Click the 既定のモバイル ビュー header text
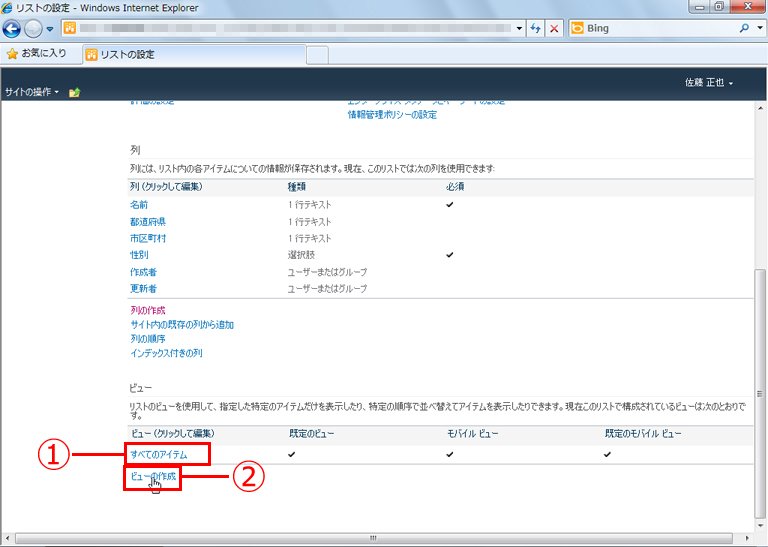768x547 pixels. [643, 433]
